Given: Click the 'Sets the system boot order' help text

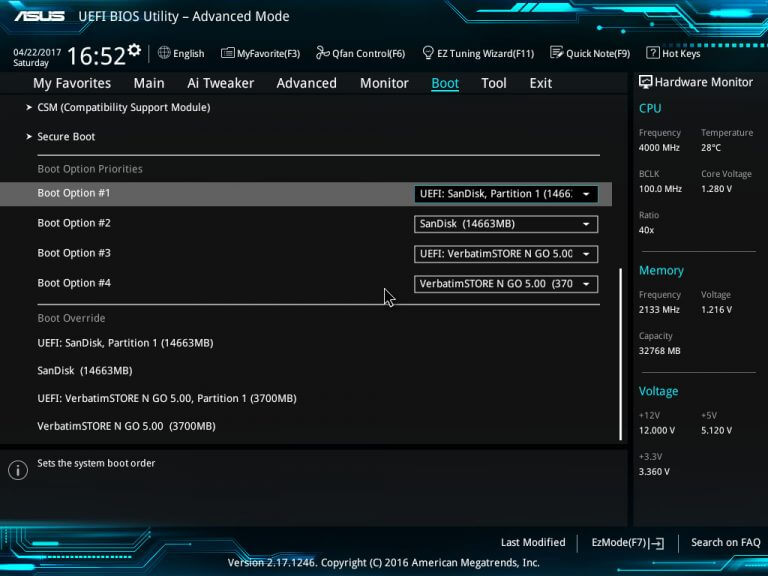Looking at the screenshot, I should click(x=96, y=463).
